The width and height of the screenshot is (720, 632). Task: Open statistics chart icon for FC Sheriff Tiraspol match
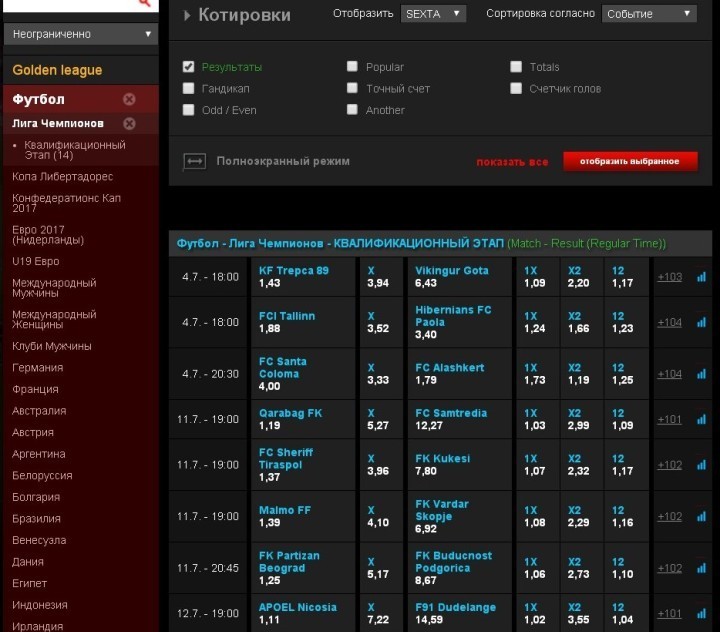tap(701, 465)
